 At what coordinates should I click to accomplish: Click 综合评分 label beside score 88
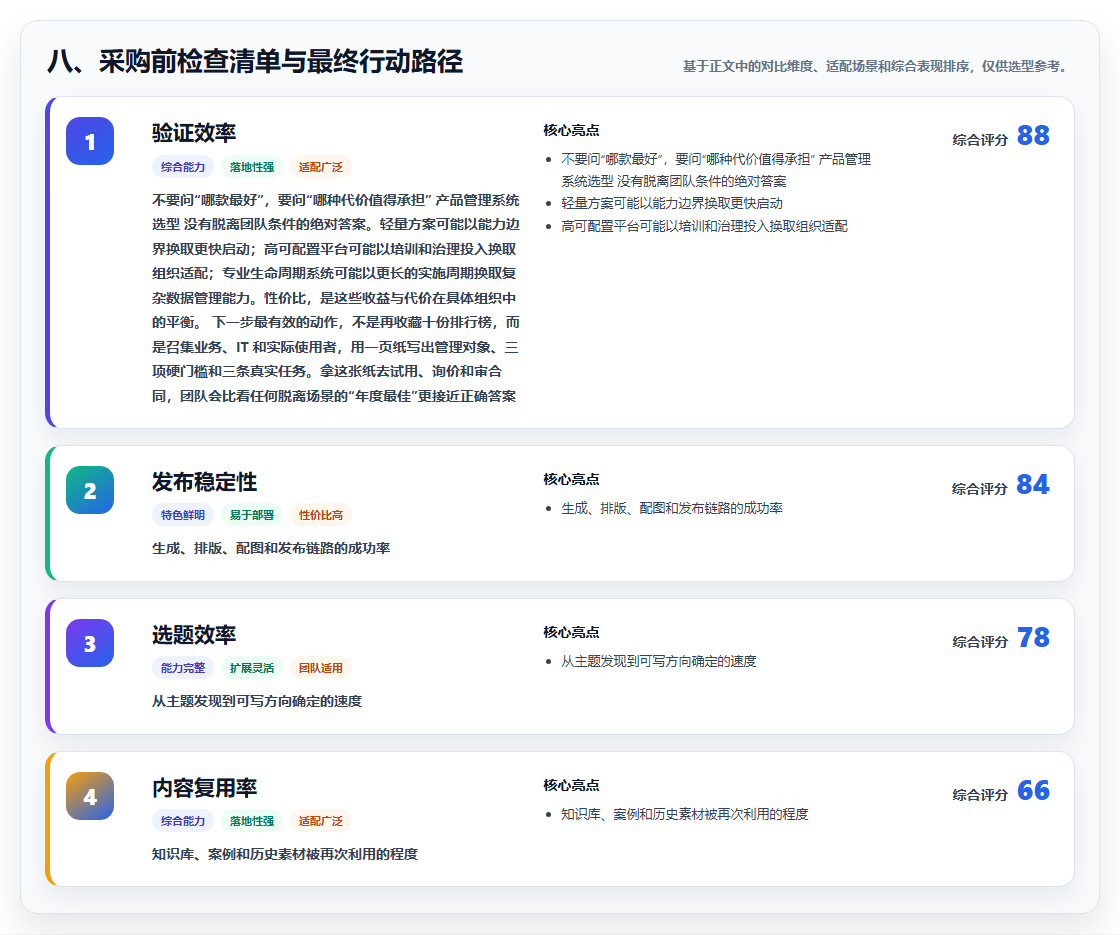[980, 140]
